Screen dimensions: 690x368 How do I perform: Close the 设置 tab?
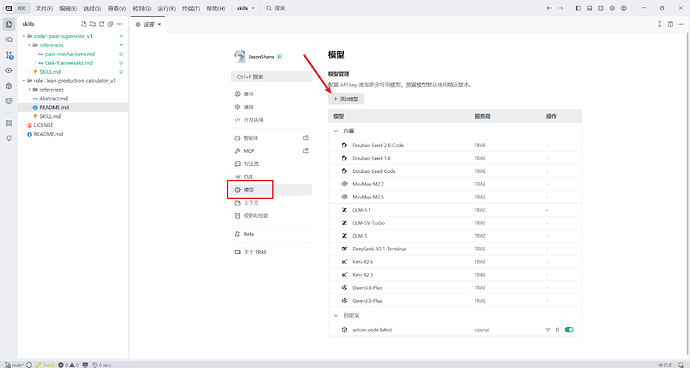click(x=159, y=24)
